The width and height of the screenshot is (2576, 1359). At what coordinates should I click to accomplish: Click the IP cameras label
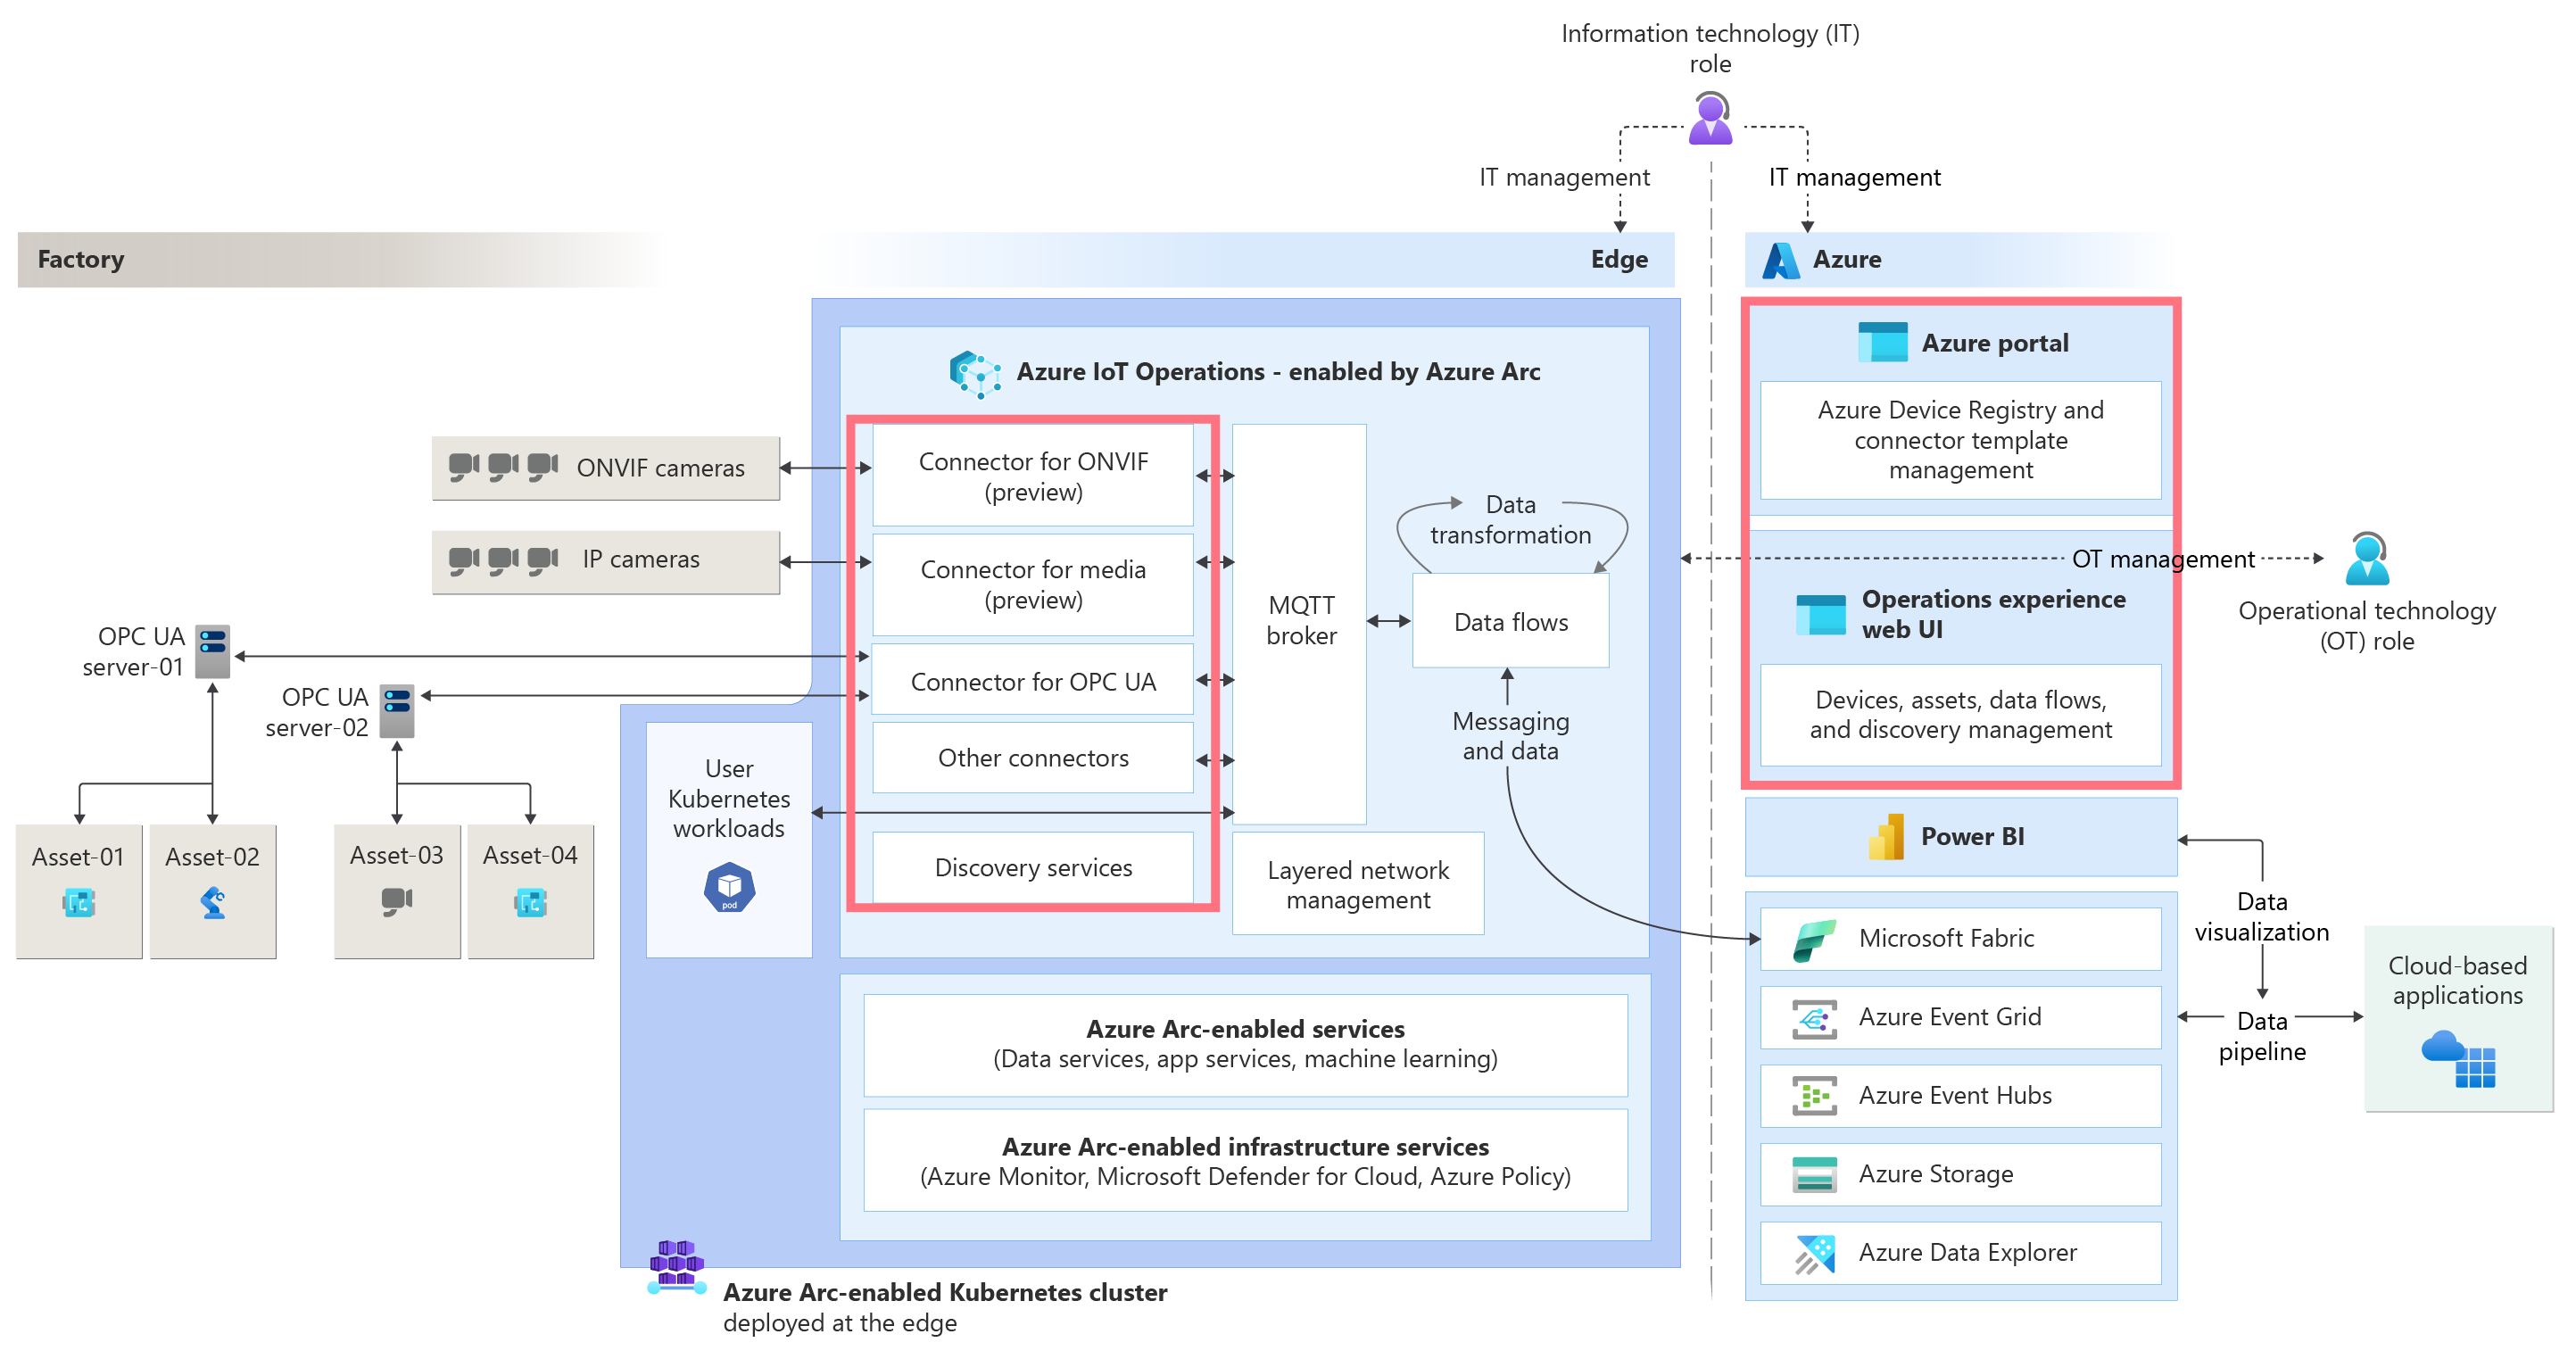641,560
